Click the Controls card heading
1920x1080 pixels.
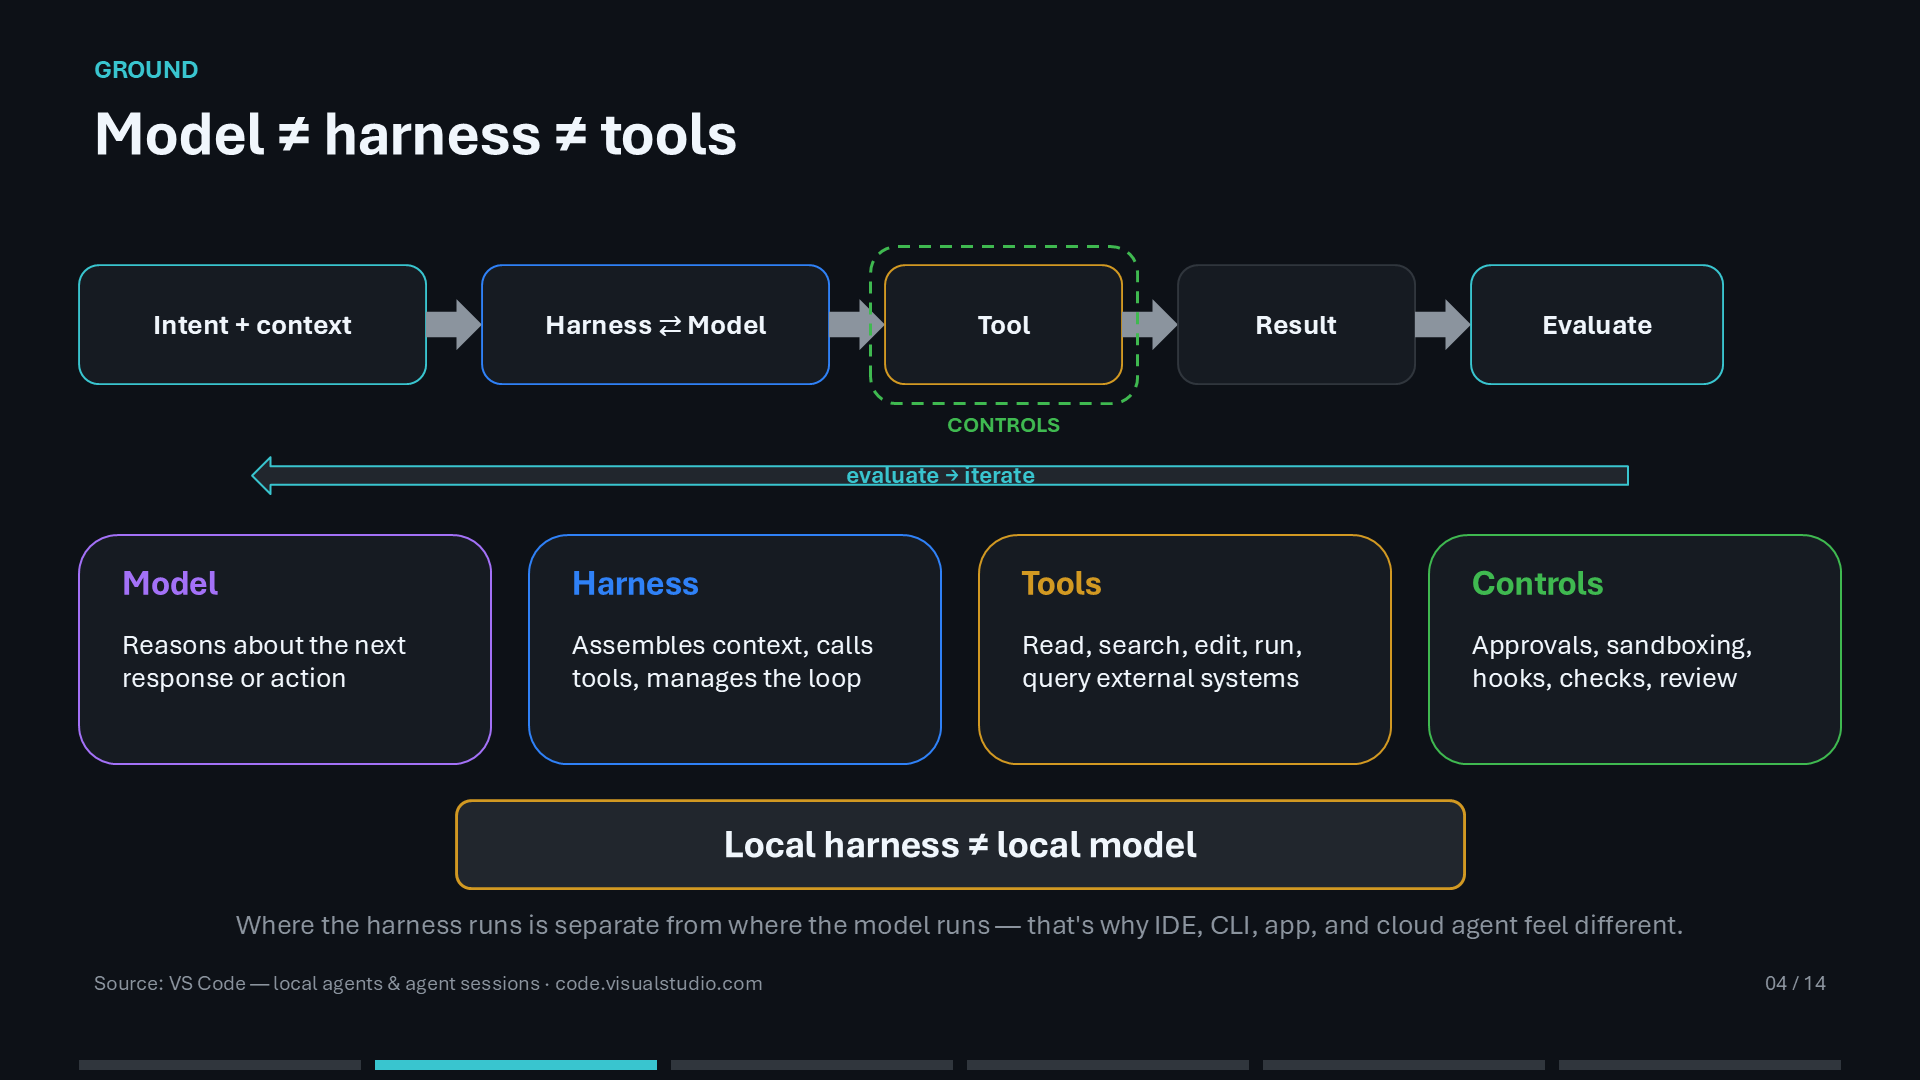tap(1537, 583)
